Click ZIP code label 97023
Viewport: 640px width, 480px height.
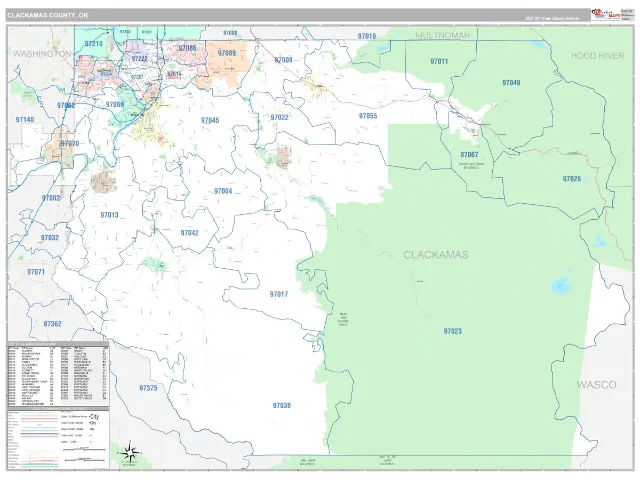coord(453,331)
